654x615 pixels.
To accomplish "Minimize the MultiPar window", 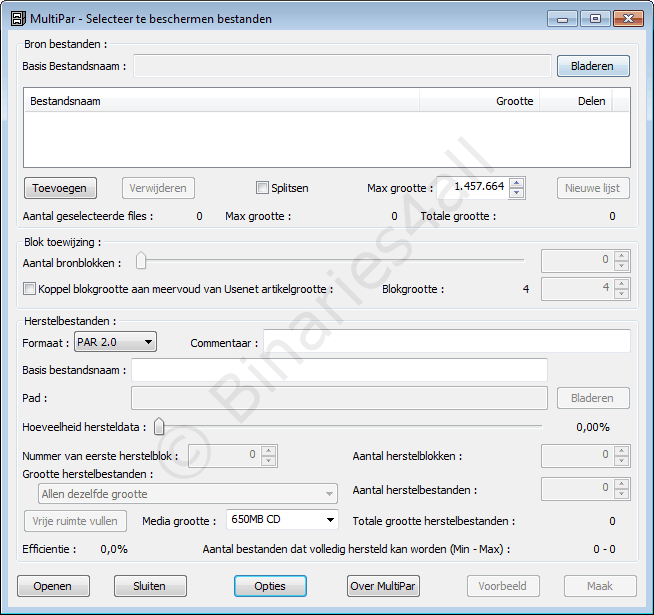I will 562,19.
